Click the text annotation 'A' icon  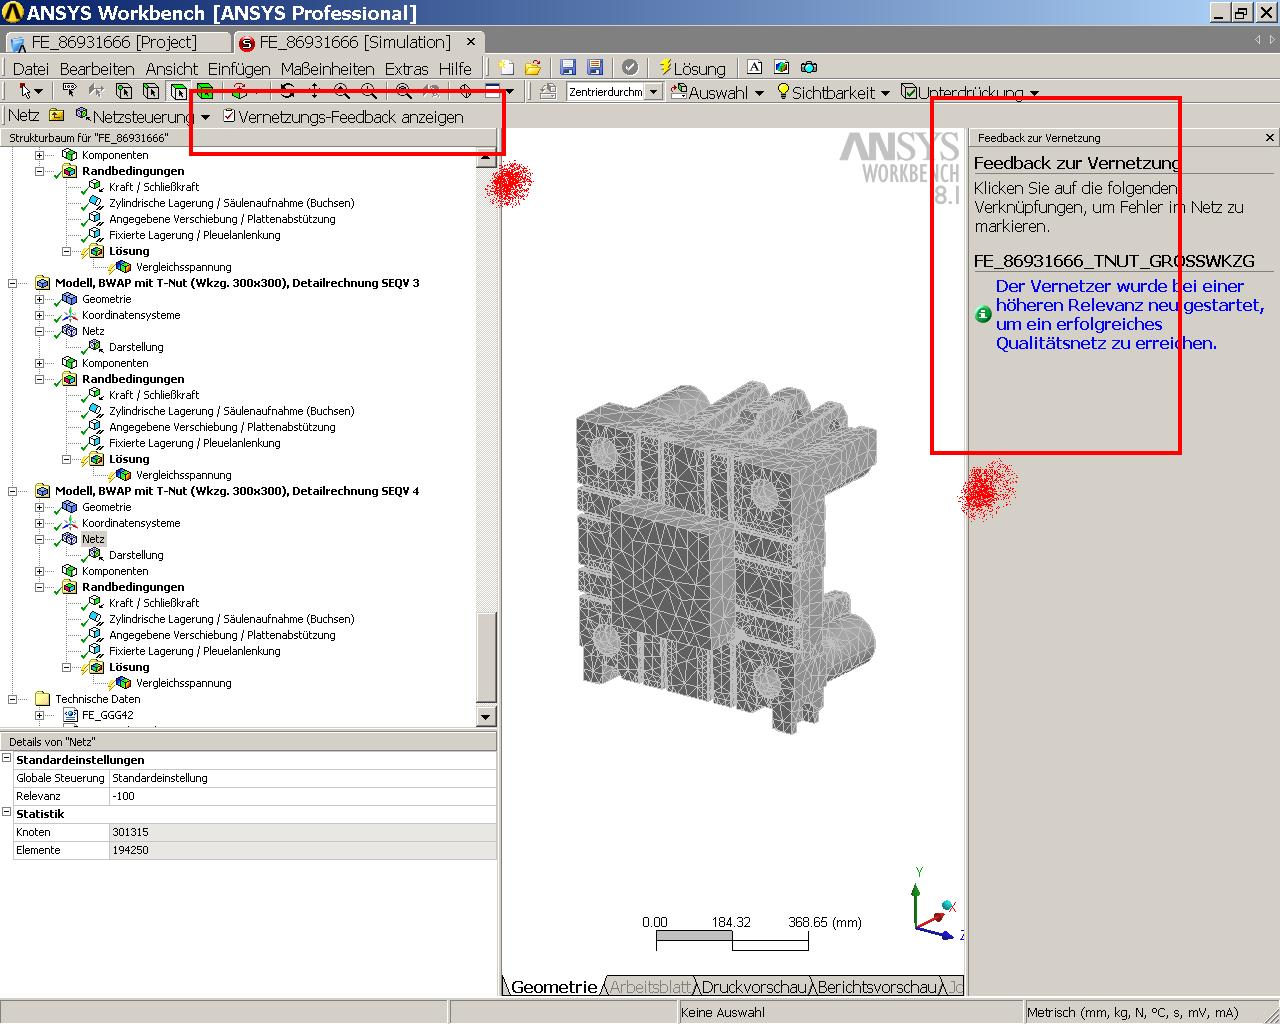pyautogui.click(x=755, y=67)
